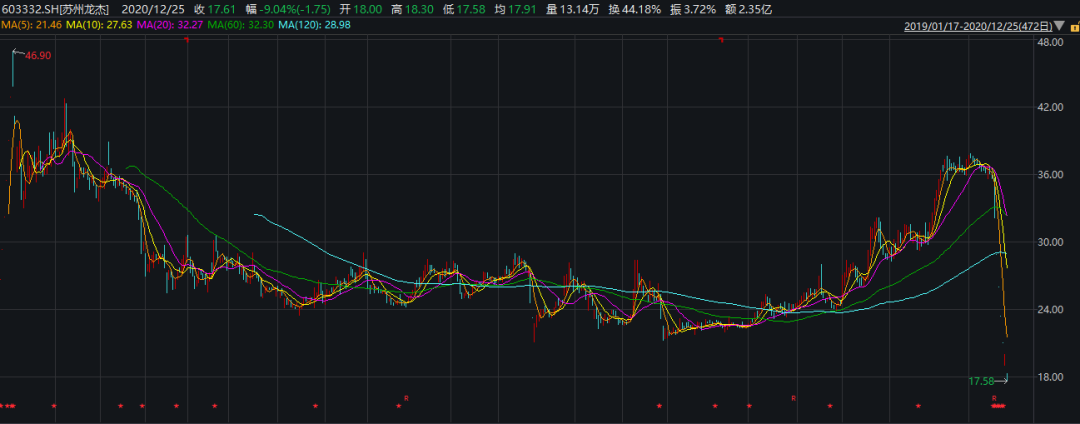This screenshot has width=1080, height=424.
Task: Click opening price 开 18.00
Action: [361, 9]
